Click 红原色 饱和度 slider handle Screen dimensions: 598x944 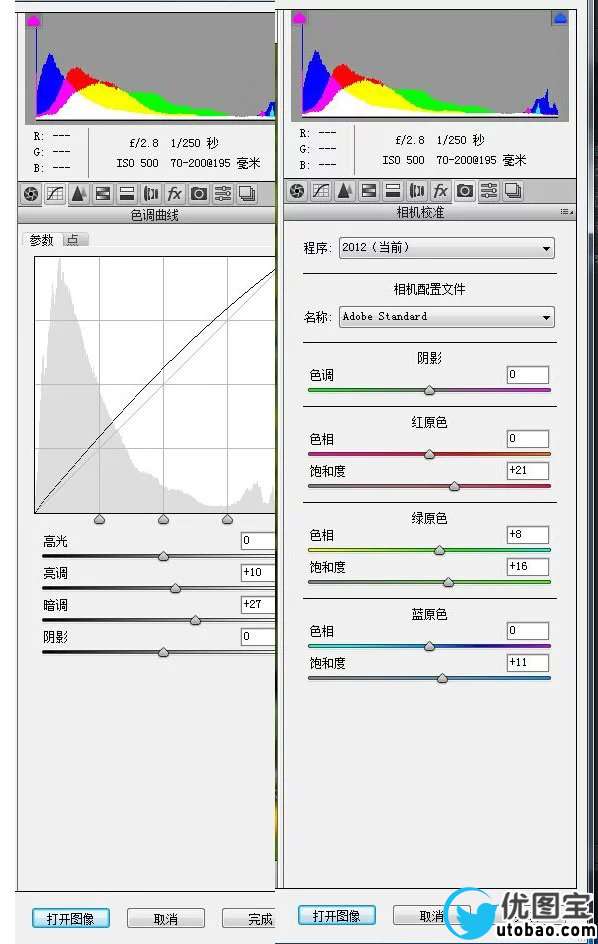pyautogui.click(x=455, y=486)
